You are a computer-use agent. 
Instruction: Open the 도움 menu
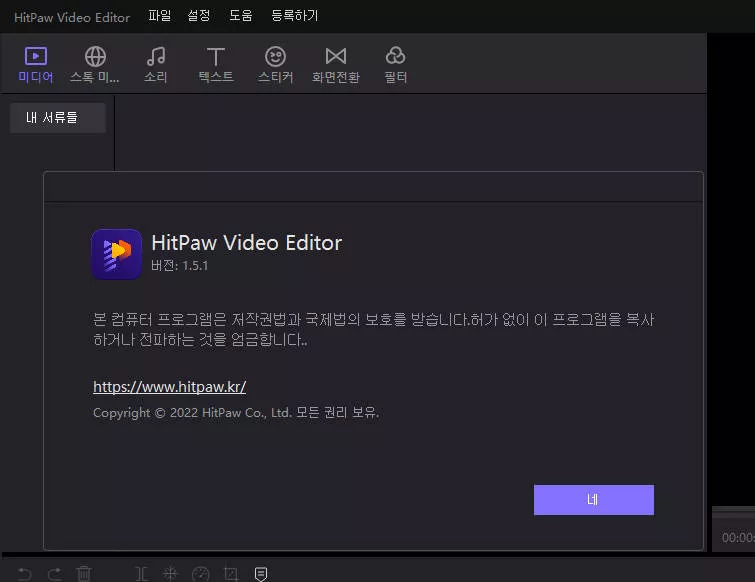241,16
